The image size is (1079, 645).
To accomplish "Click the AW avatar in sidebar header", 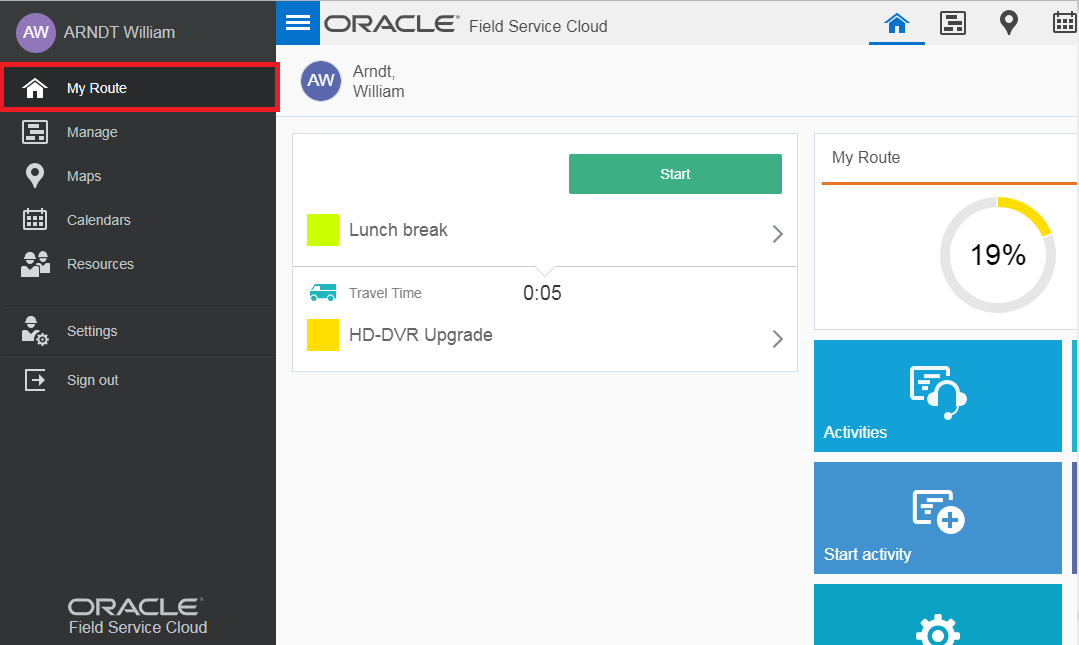I will pos(36,32).
